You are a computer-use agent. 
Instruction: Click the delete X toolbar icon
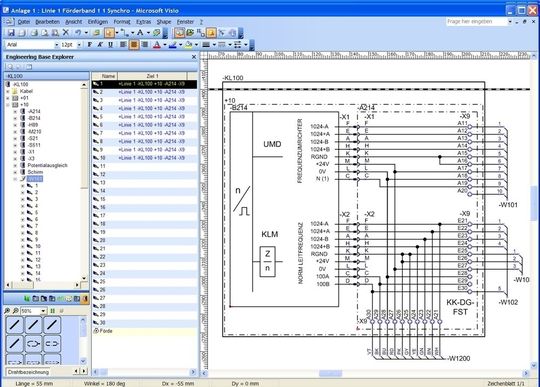point(66,33)
